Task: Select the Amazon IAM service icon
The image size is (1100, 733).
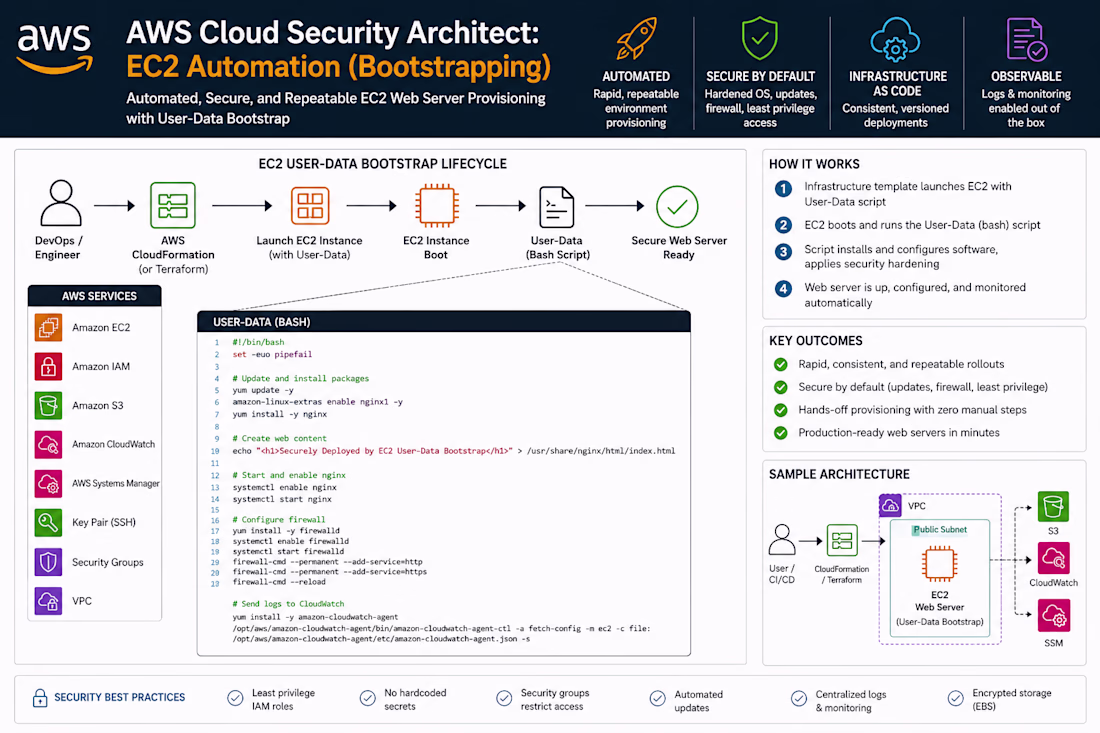Action: click(48, 366)
